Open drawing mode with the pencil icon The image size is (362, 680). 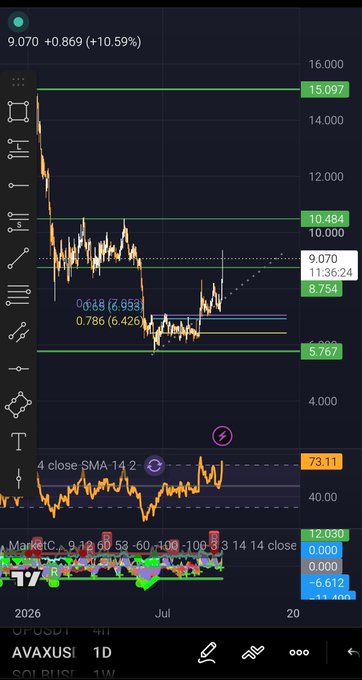207,652
